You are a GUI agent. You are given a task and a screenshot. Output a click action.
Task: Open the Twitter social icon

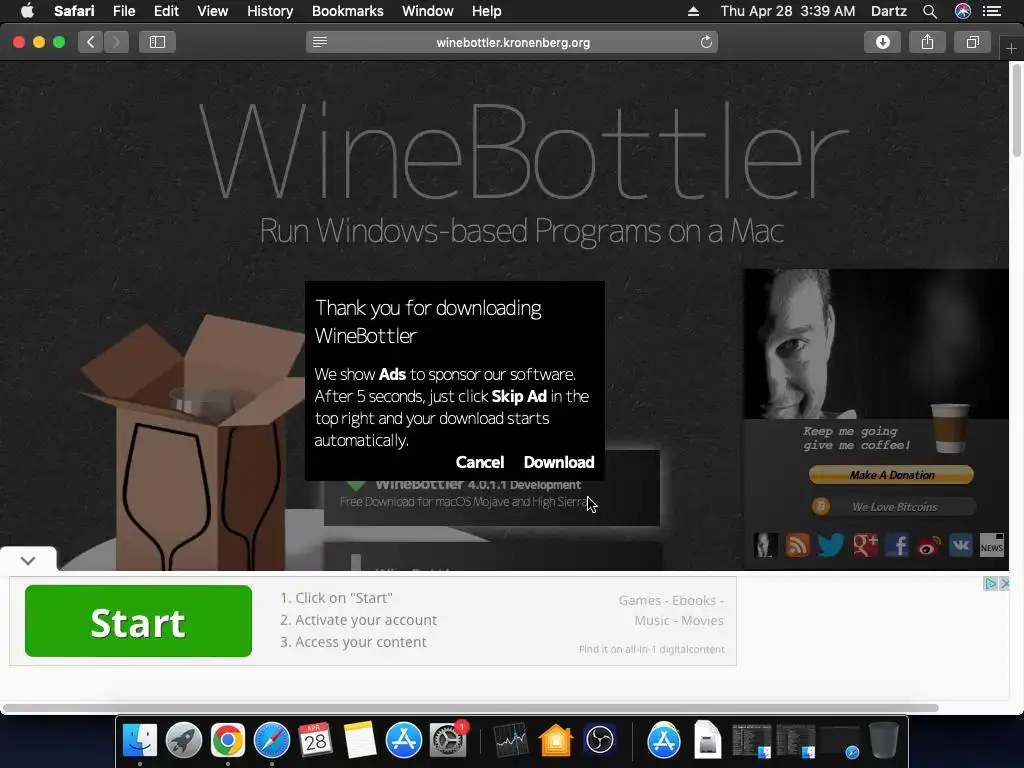(x=831, y=545)
